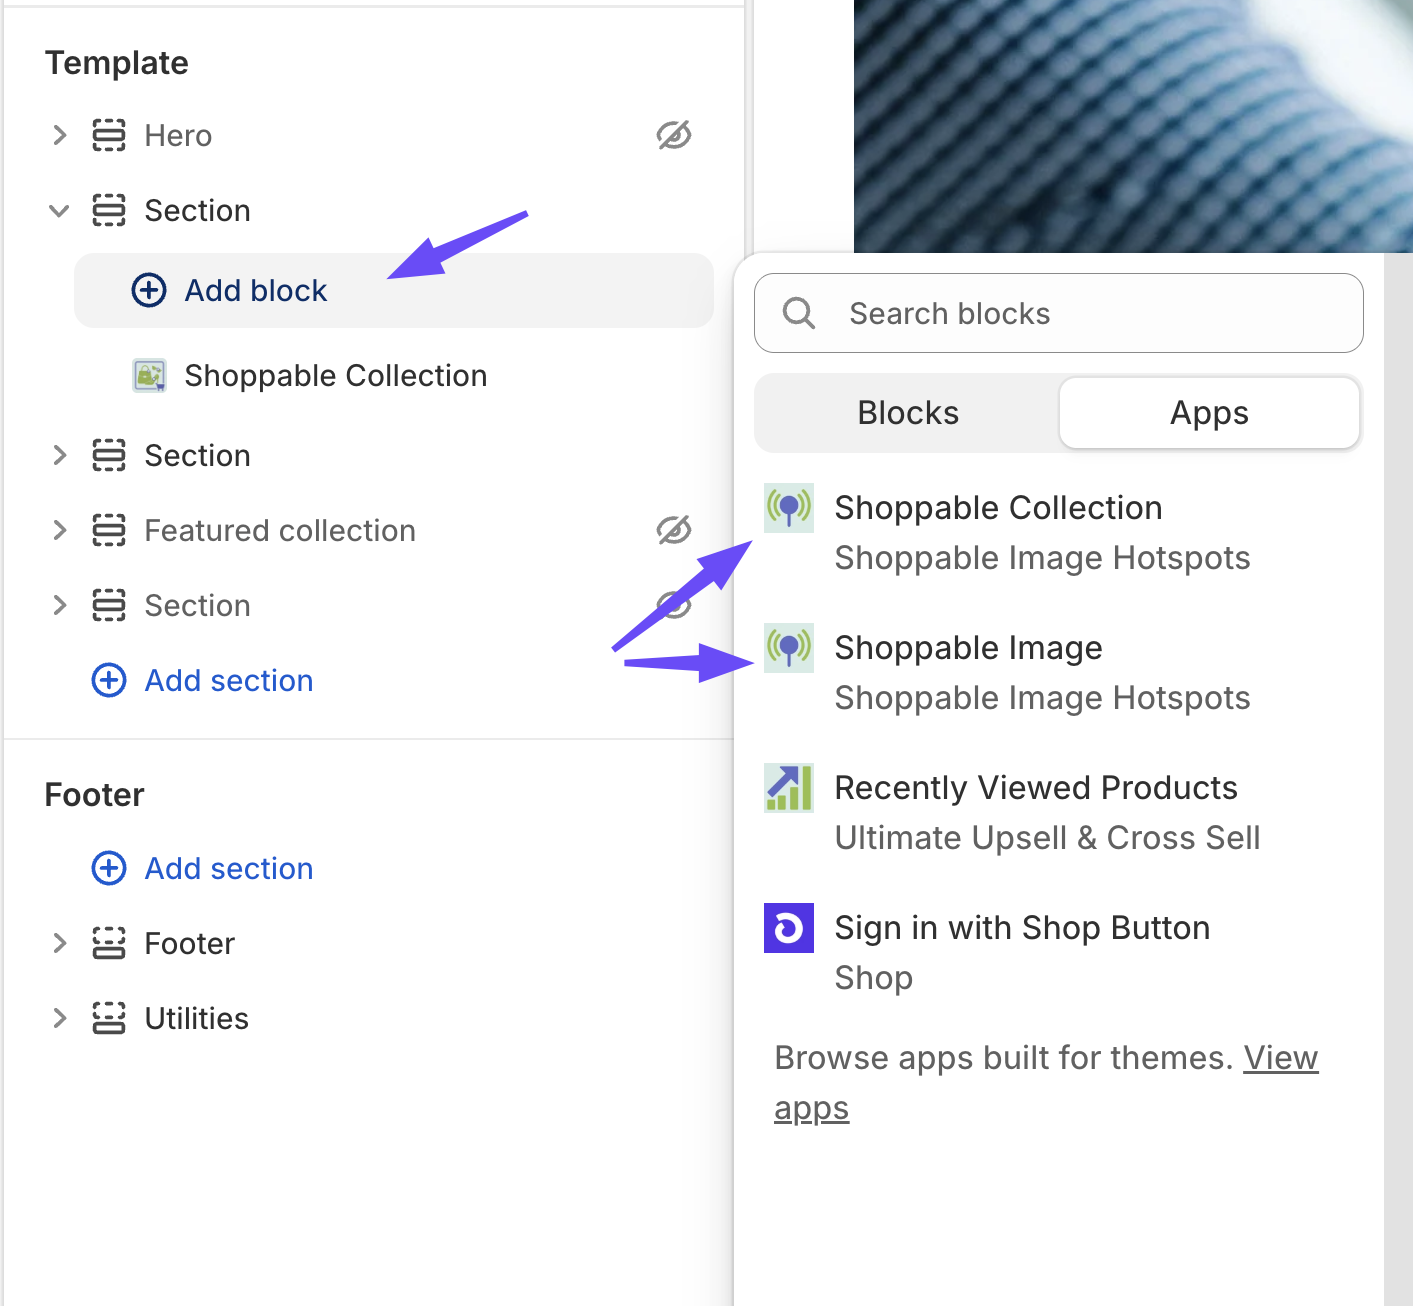
Task: Toggle visibility of the Hero section
Action: pyautogui.click(x=674, y=135)
